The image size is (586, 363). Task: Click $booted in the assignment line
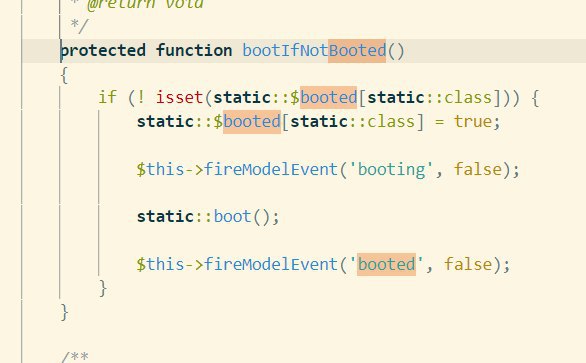(247, 121)
